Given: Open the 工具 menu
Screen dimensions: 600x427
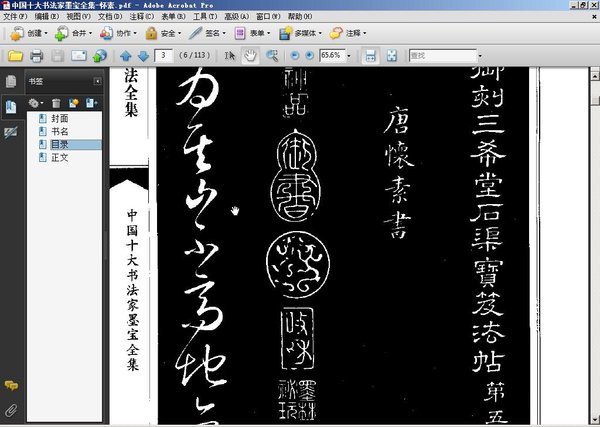Looking at the screenshot, I should (205, 17).
